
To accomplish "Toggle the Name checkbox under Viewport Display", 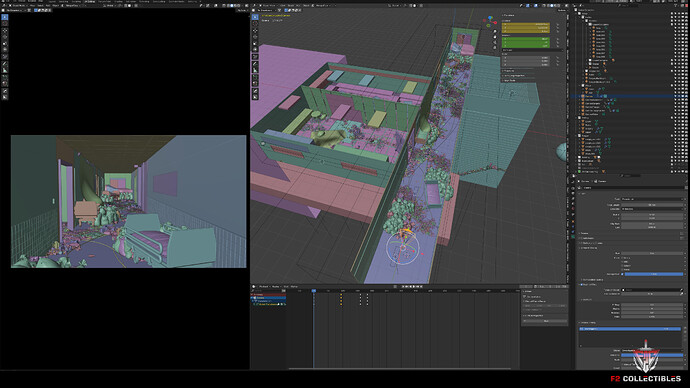I will [622, 269].
